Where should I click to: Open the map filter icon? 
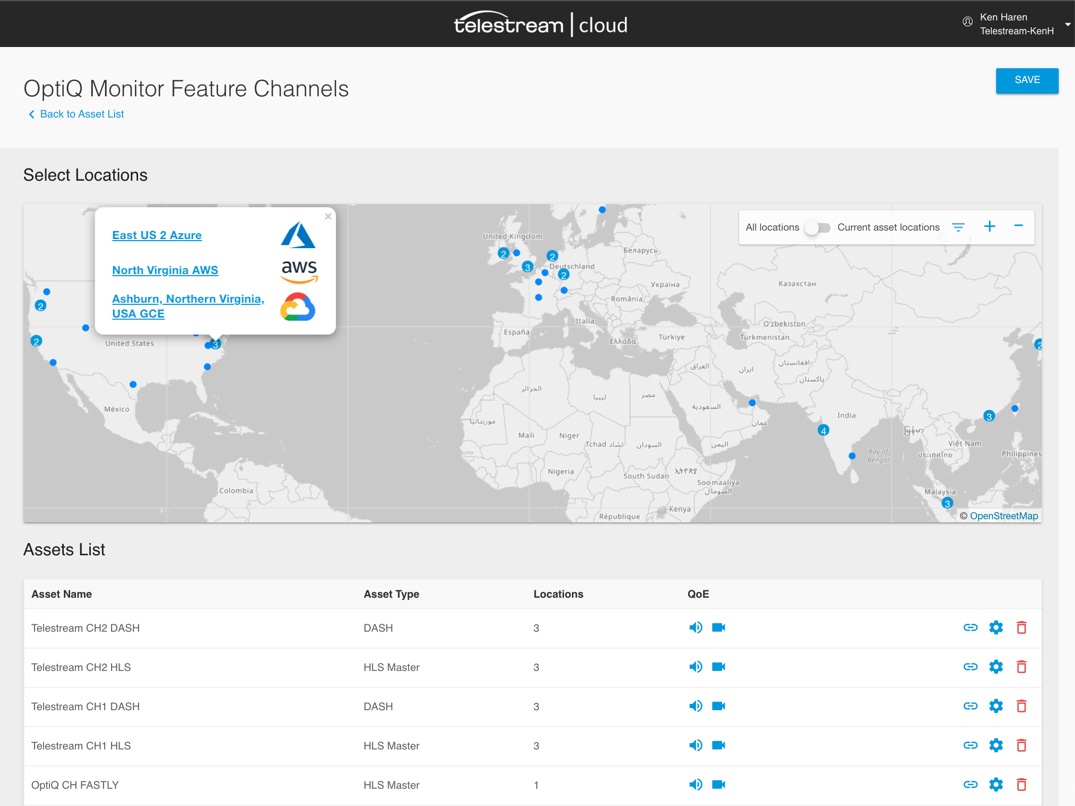(x=958, y=227)
